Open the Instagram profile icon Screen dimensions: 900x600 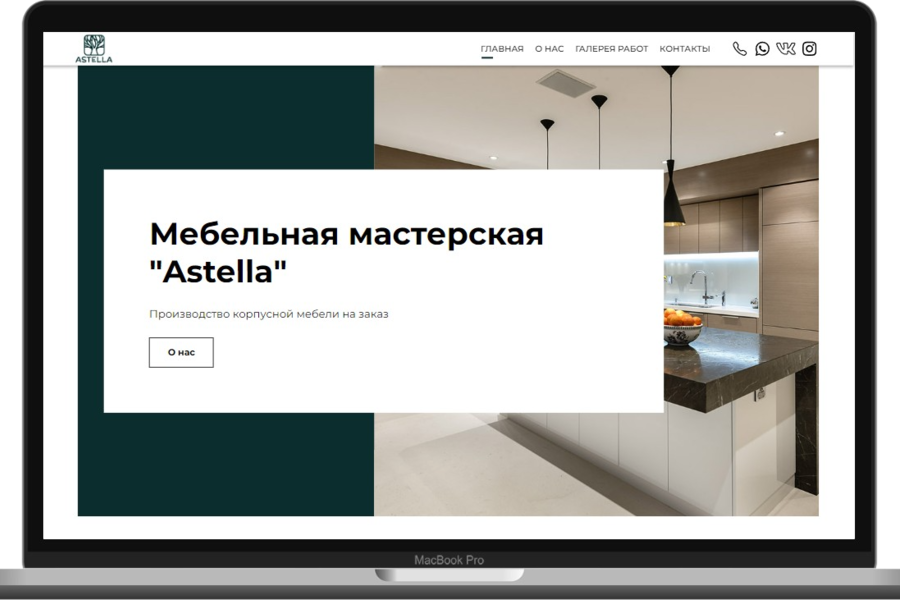[x=810, y=48]
